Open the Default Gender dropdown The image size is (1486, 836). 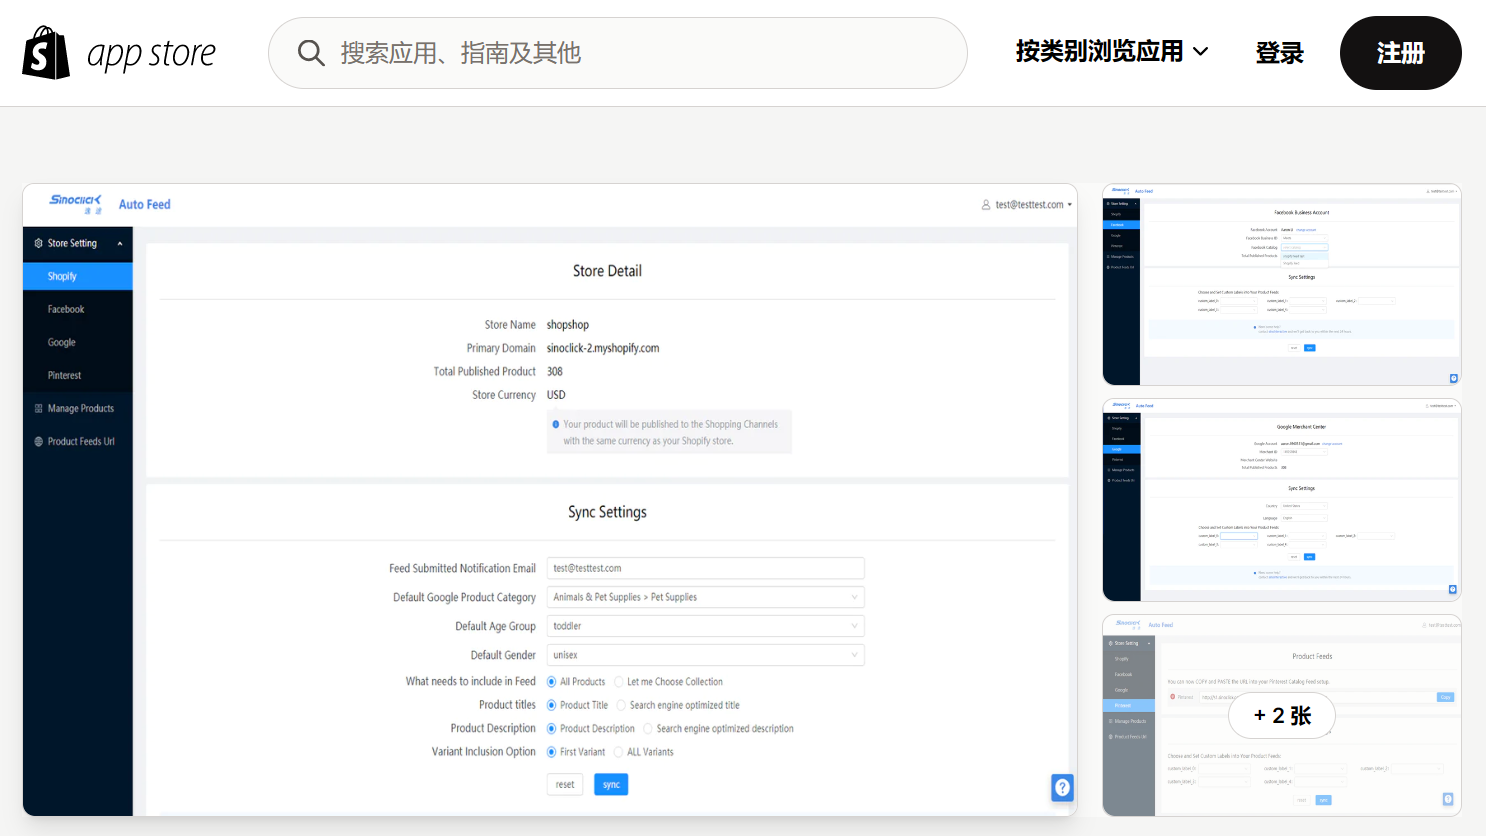tap(705, 655)
